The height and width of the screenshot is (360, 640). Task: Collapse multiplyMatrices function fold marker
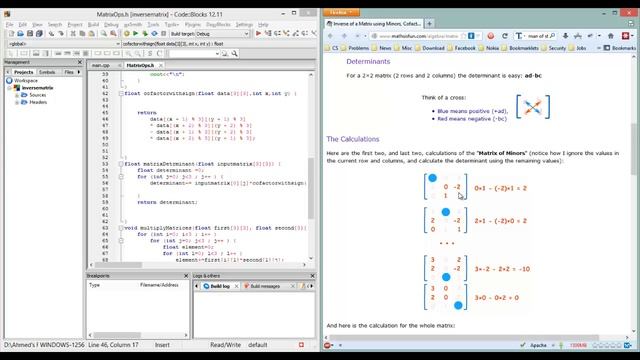pyautogui.click(x=121, y=228)
